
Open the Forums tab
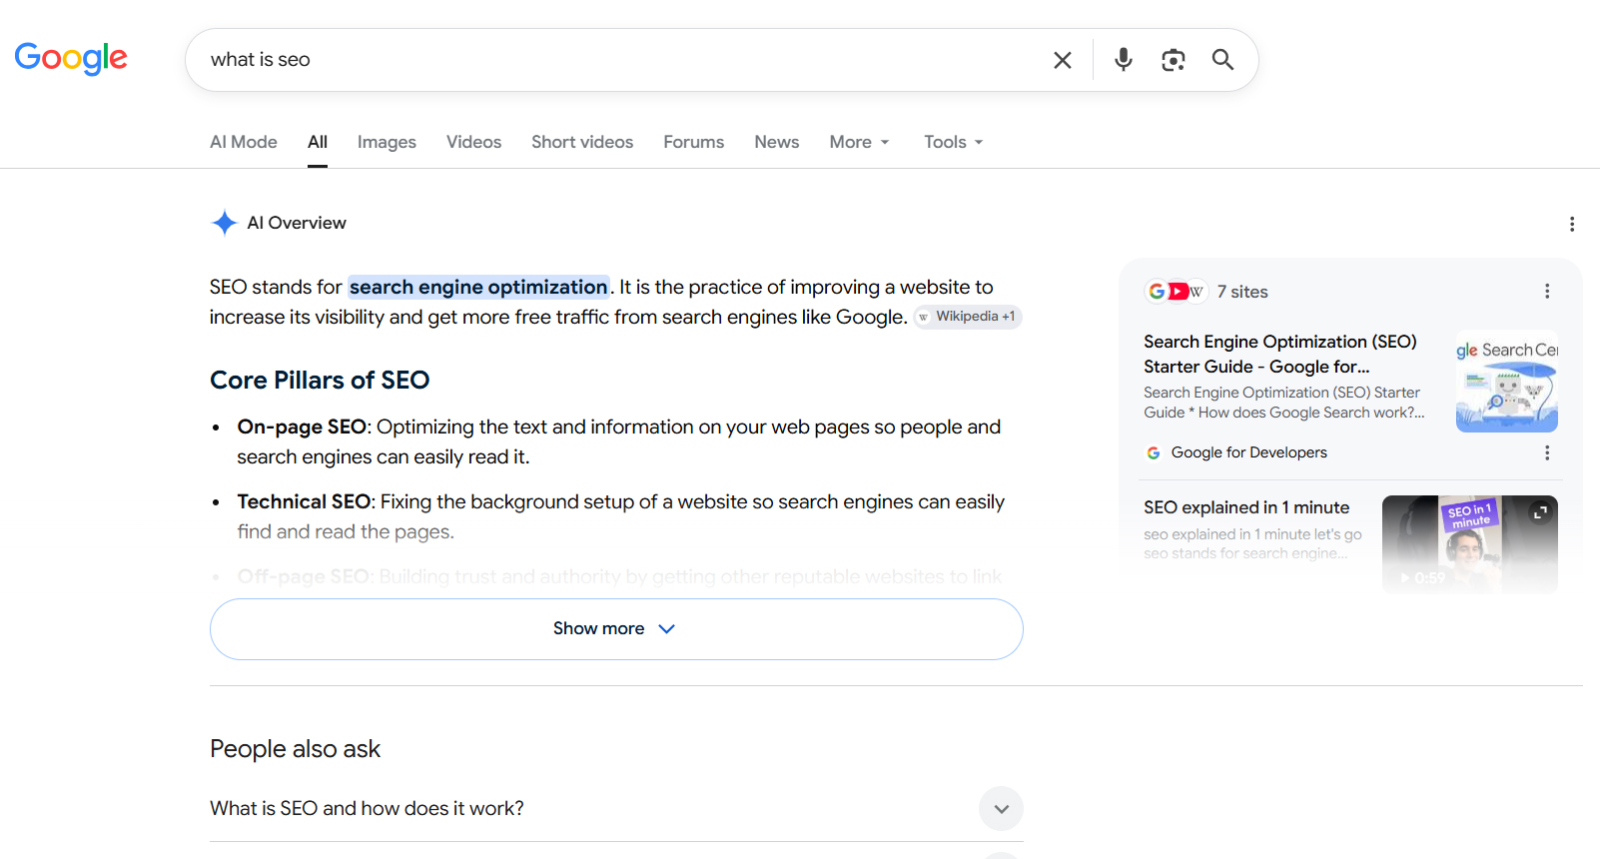point(693,142)
